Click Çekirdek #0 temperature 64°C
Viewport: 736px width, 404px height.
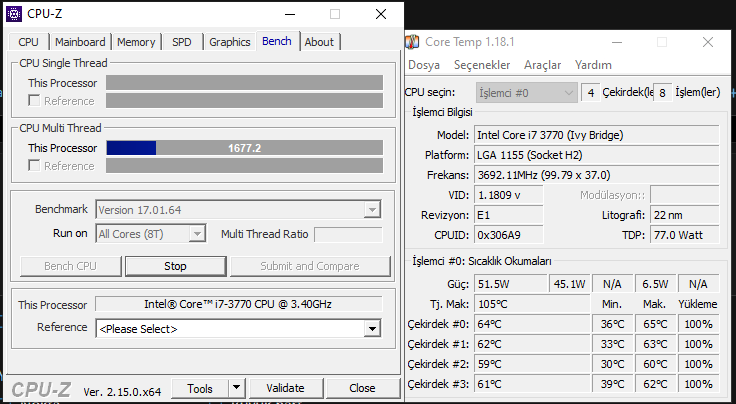tap(532, 324)
